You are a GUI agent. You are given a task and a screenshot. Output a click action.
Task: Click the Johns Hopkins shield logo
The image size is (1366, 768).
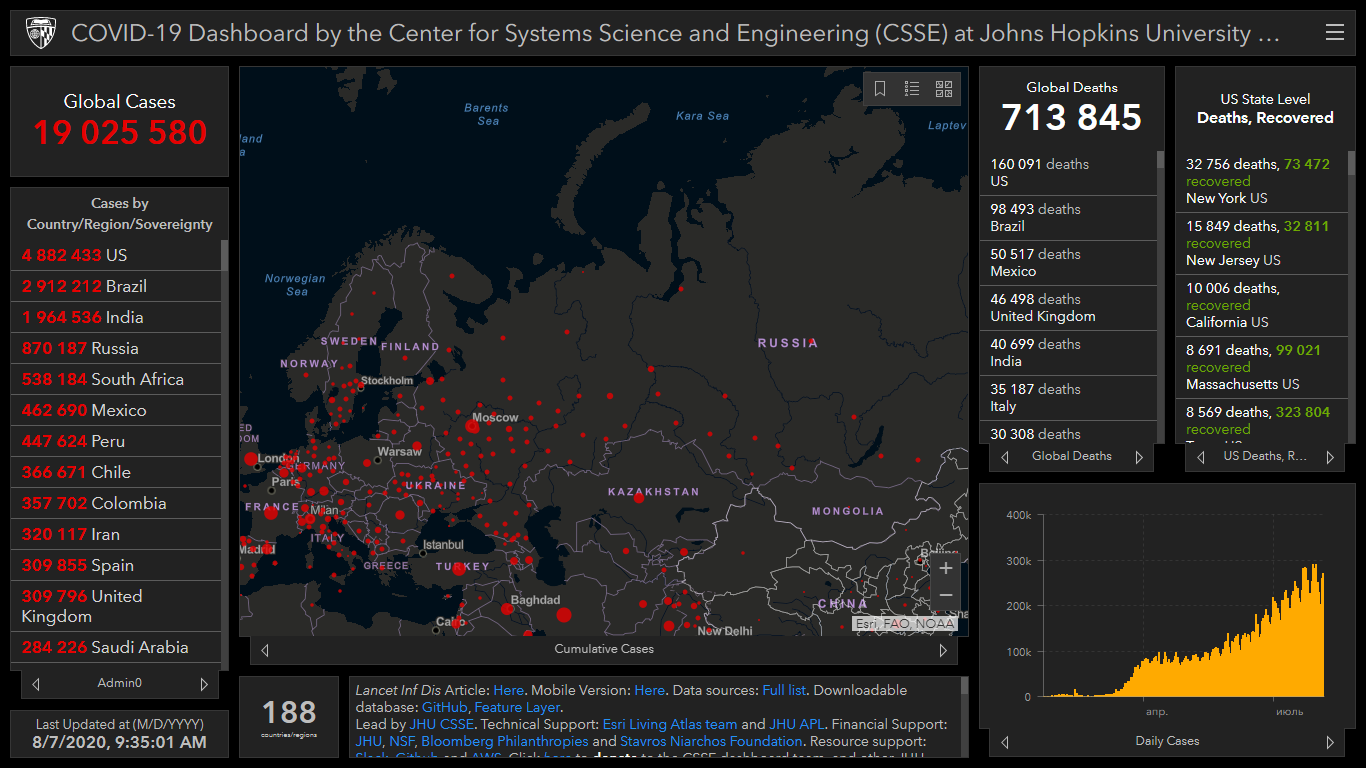click(x=39, y=33)
